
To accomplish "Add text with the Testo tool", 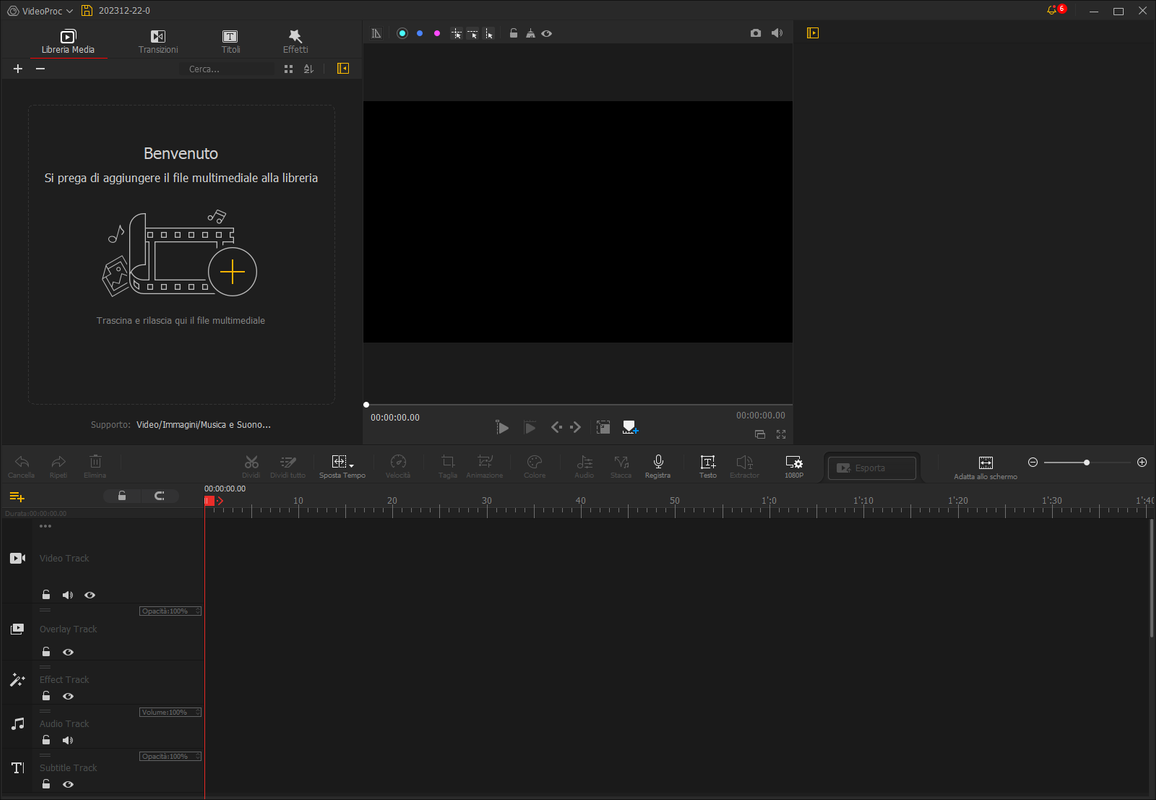I will tap(708, 467).
